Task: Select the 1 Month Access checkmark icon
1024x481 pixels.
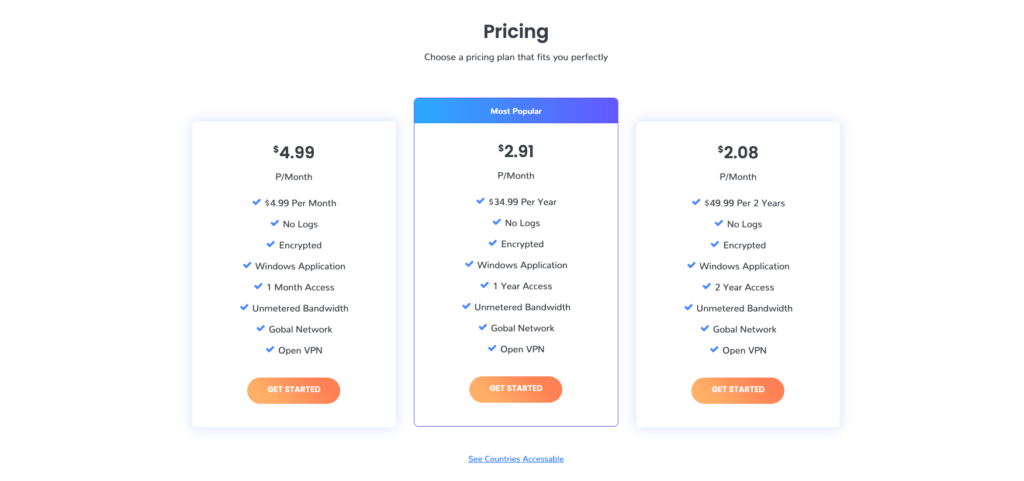Action: click(259, 287)
